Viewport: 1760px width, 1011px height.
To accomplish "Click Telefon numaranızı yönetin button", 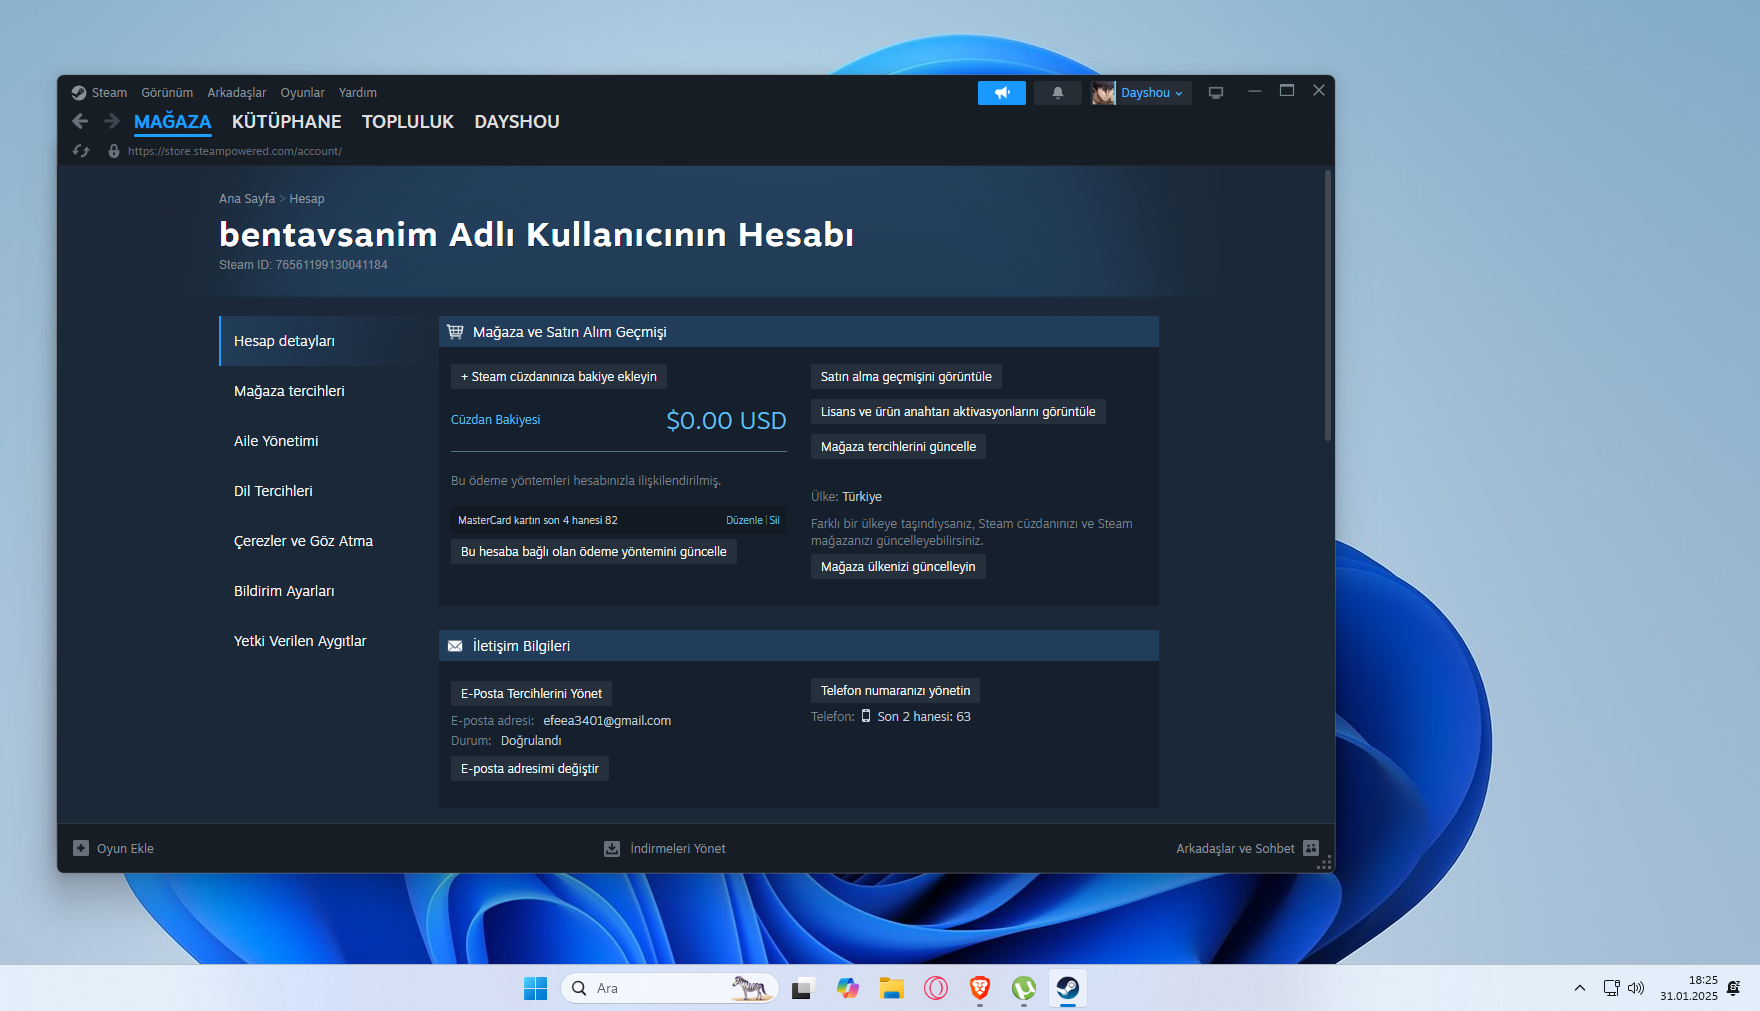I will pyautogui.click(x=895, y=691).
